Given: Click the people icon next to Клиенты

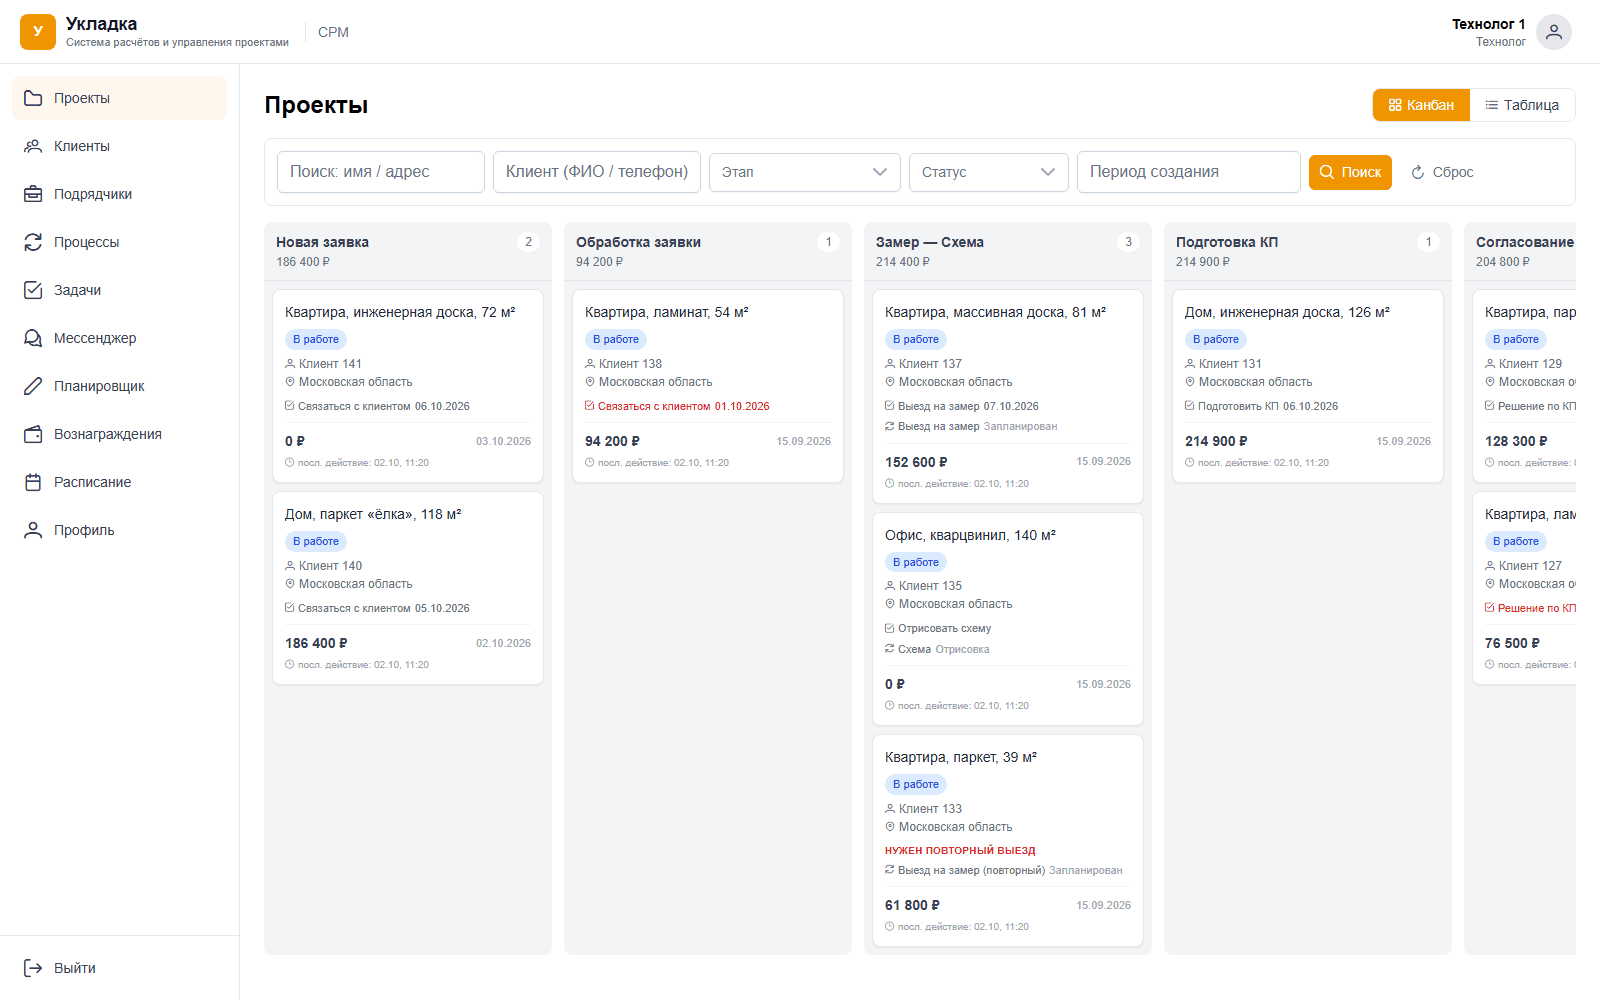Looking at the screenshot, I should point(33,146).
